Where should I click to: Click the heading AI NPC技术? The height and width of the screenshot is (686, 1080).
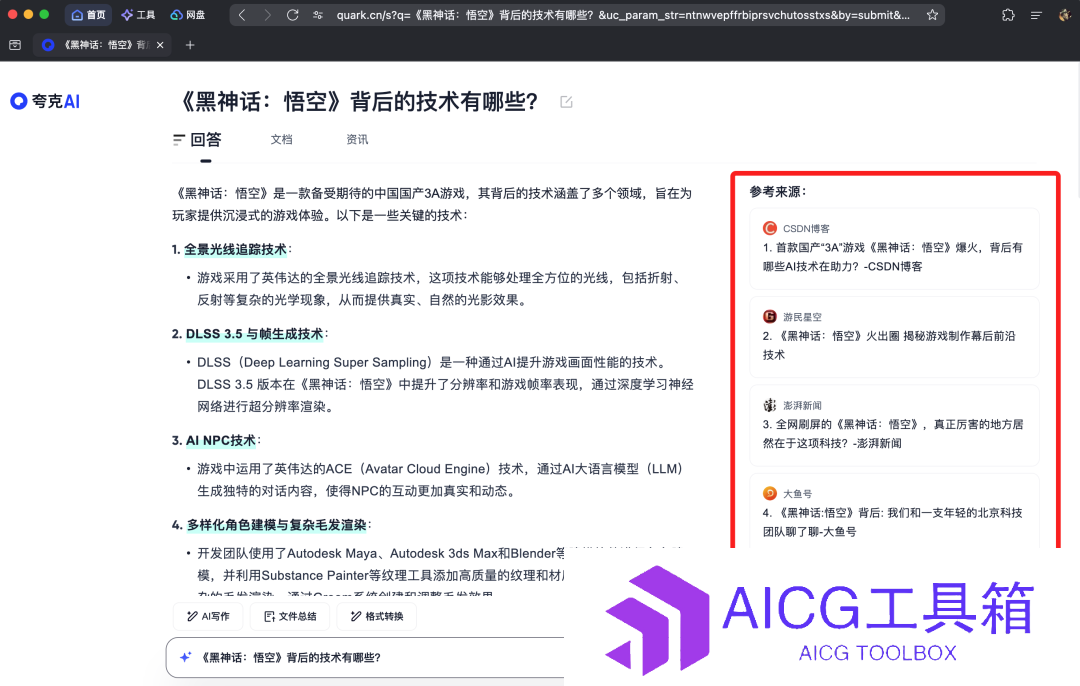220,441
